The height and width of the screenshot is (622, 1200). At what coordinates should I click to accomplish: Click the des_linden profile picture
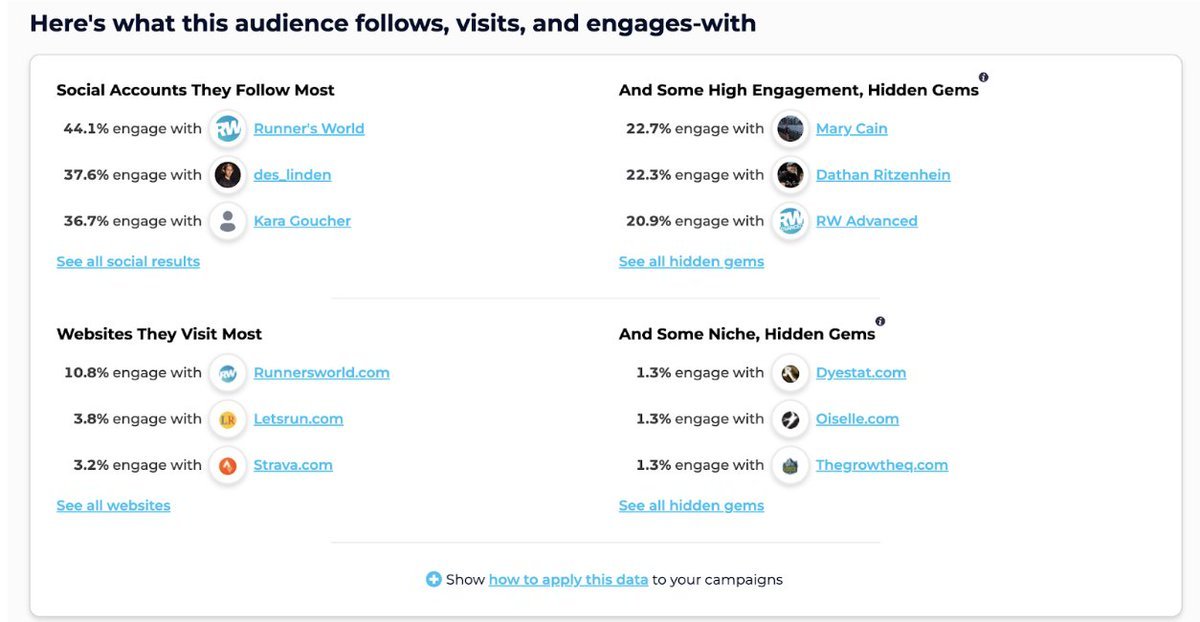pos(228,175)
